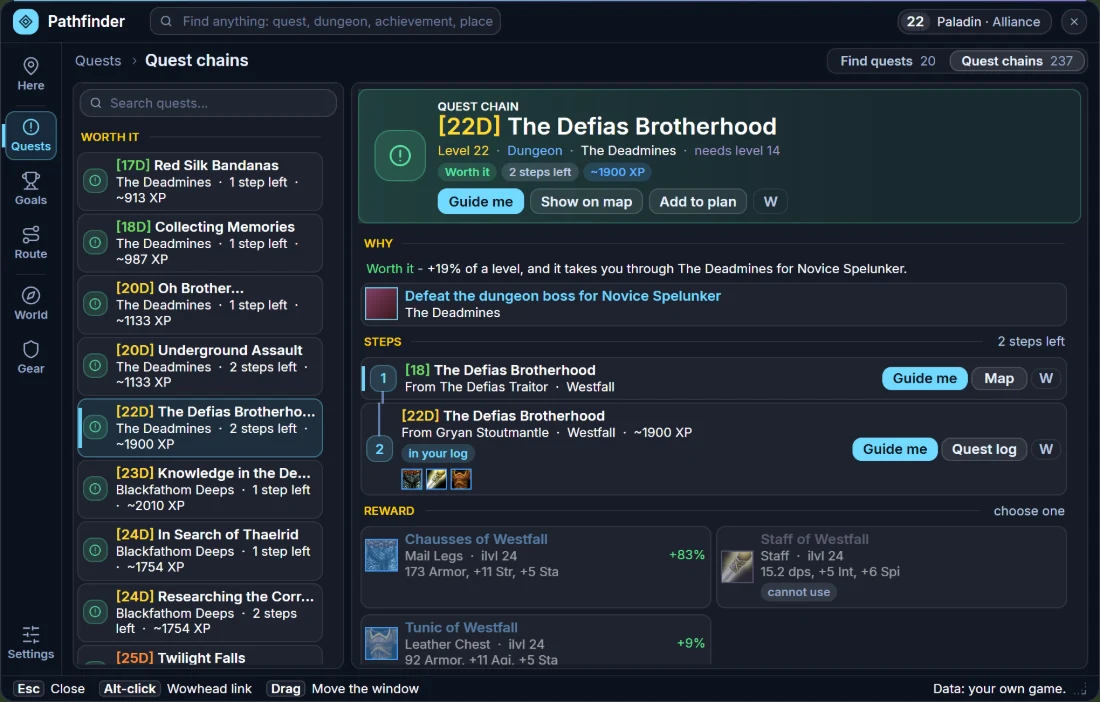Viewport: 1100px width, 702px height.
Task: Click Researching the Corruption quest icon
Action: [x=95, y=612]
